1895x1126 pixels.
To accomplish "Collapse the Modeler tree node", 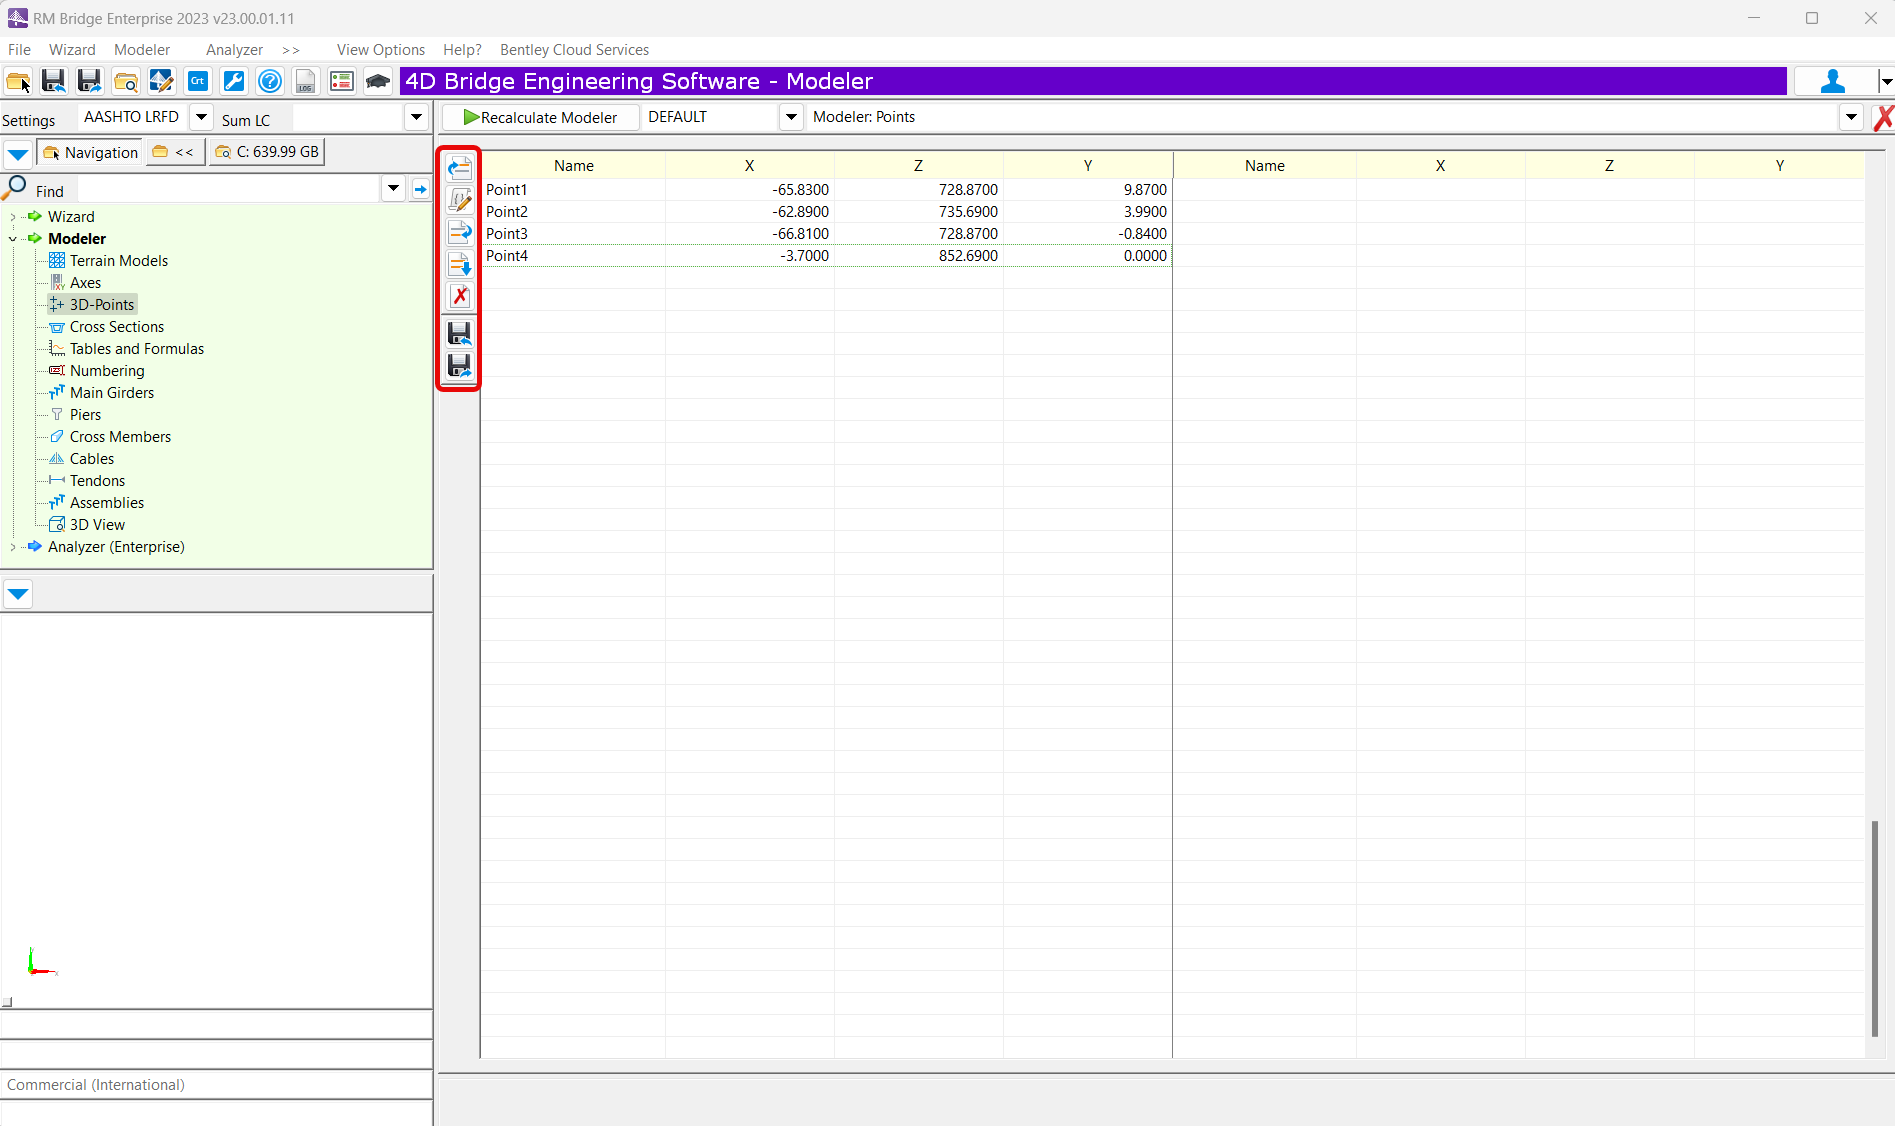I will [12, 239].
